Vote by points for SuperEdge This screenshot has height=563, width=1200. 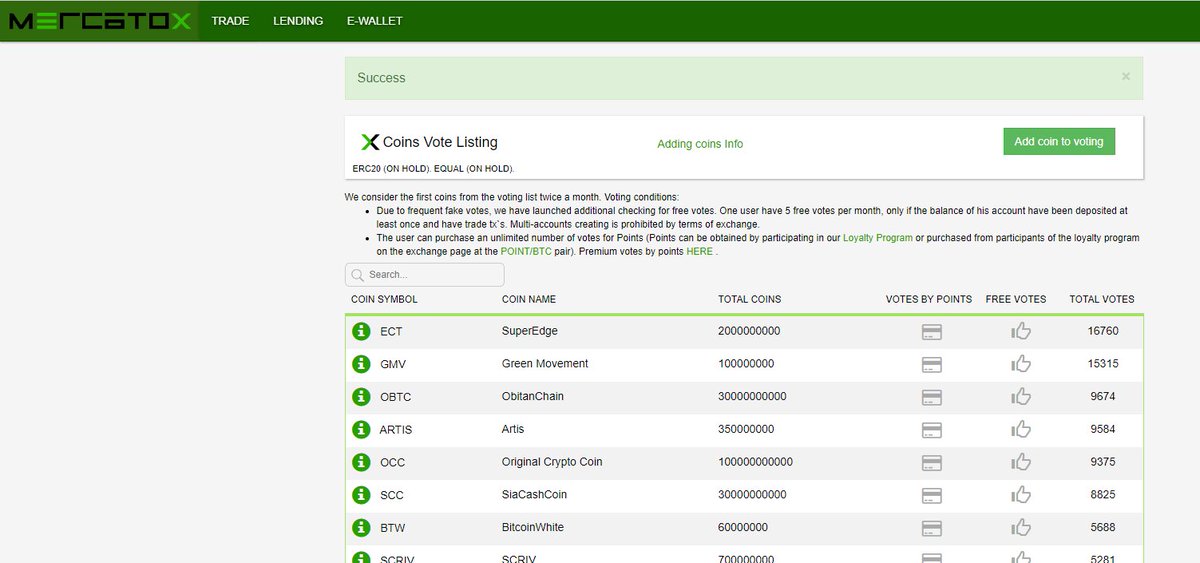tap(931, 332)
